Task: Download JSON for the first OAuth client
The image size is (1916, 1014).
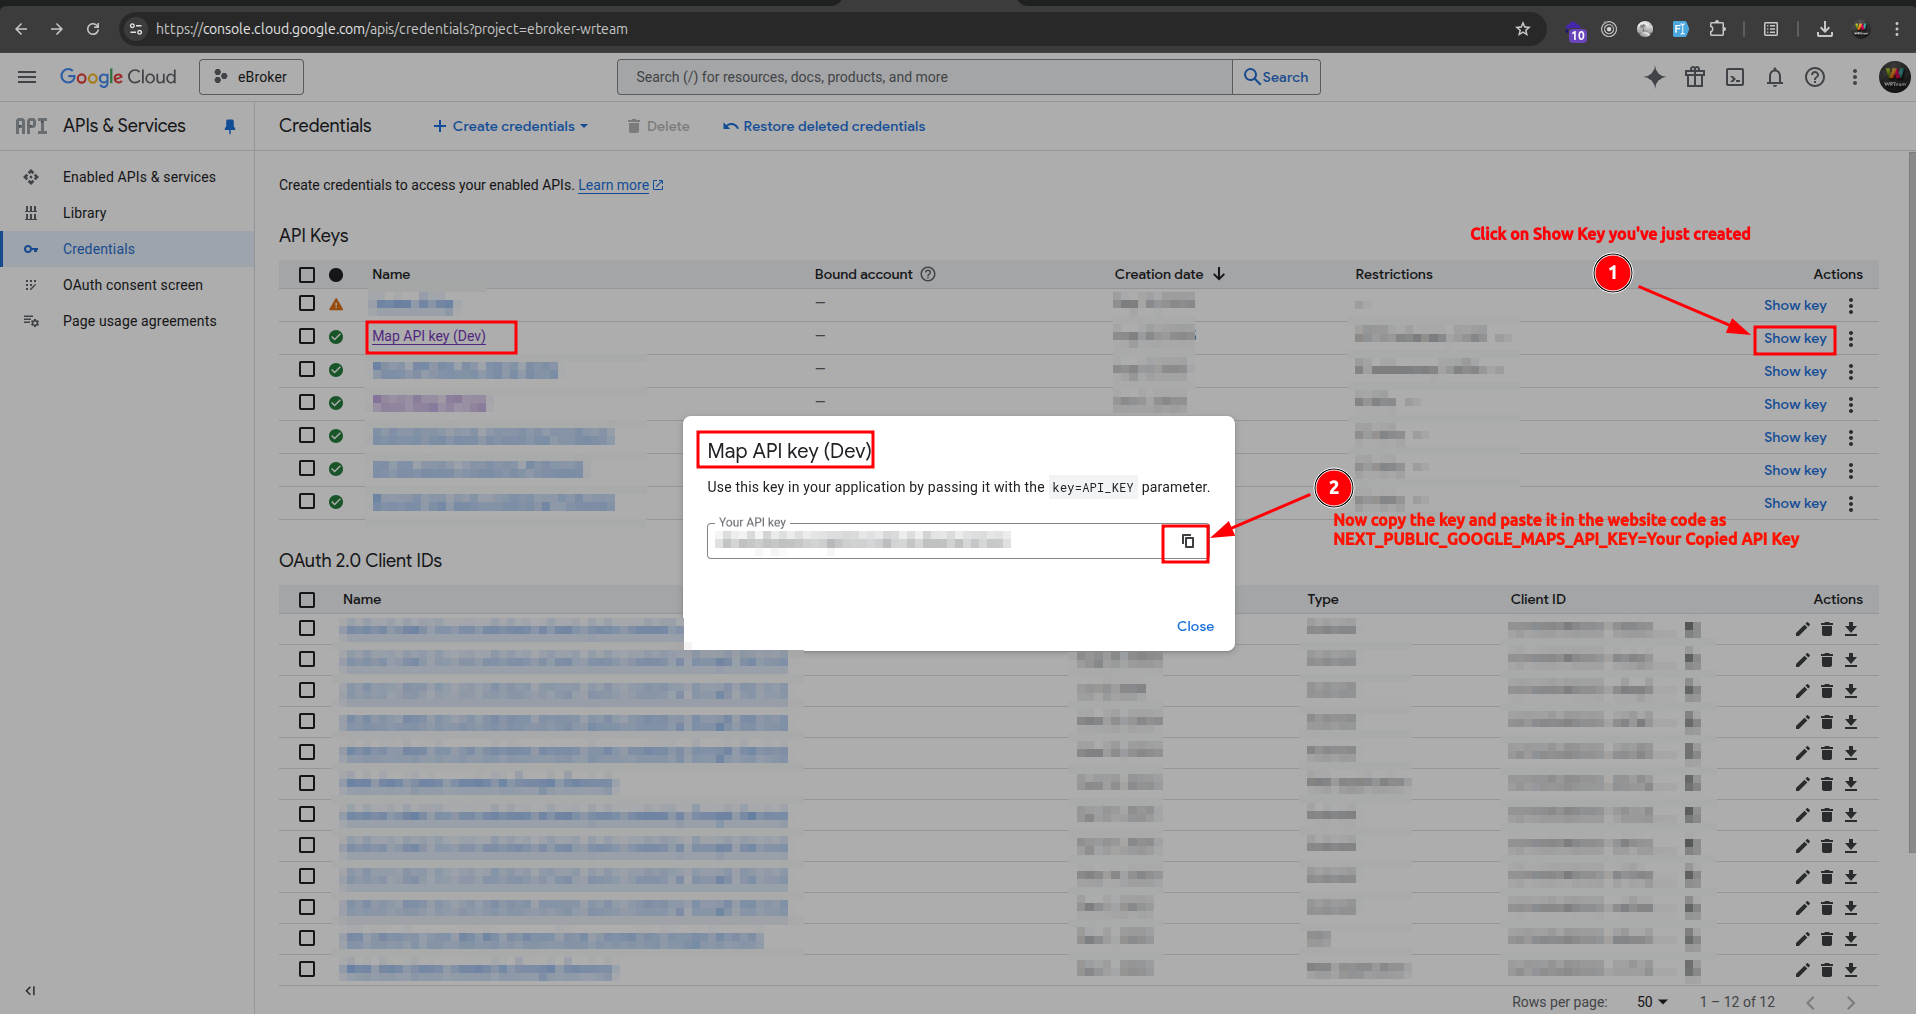Action: tap(1851, 629)
